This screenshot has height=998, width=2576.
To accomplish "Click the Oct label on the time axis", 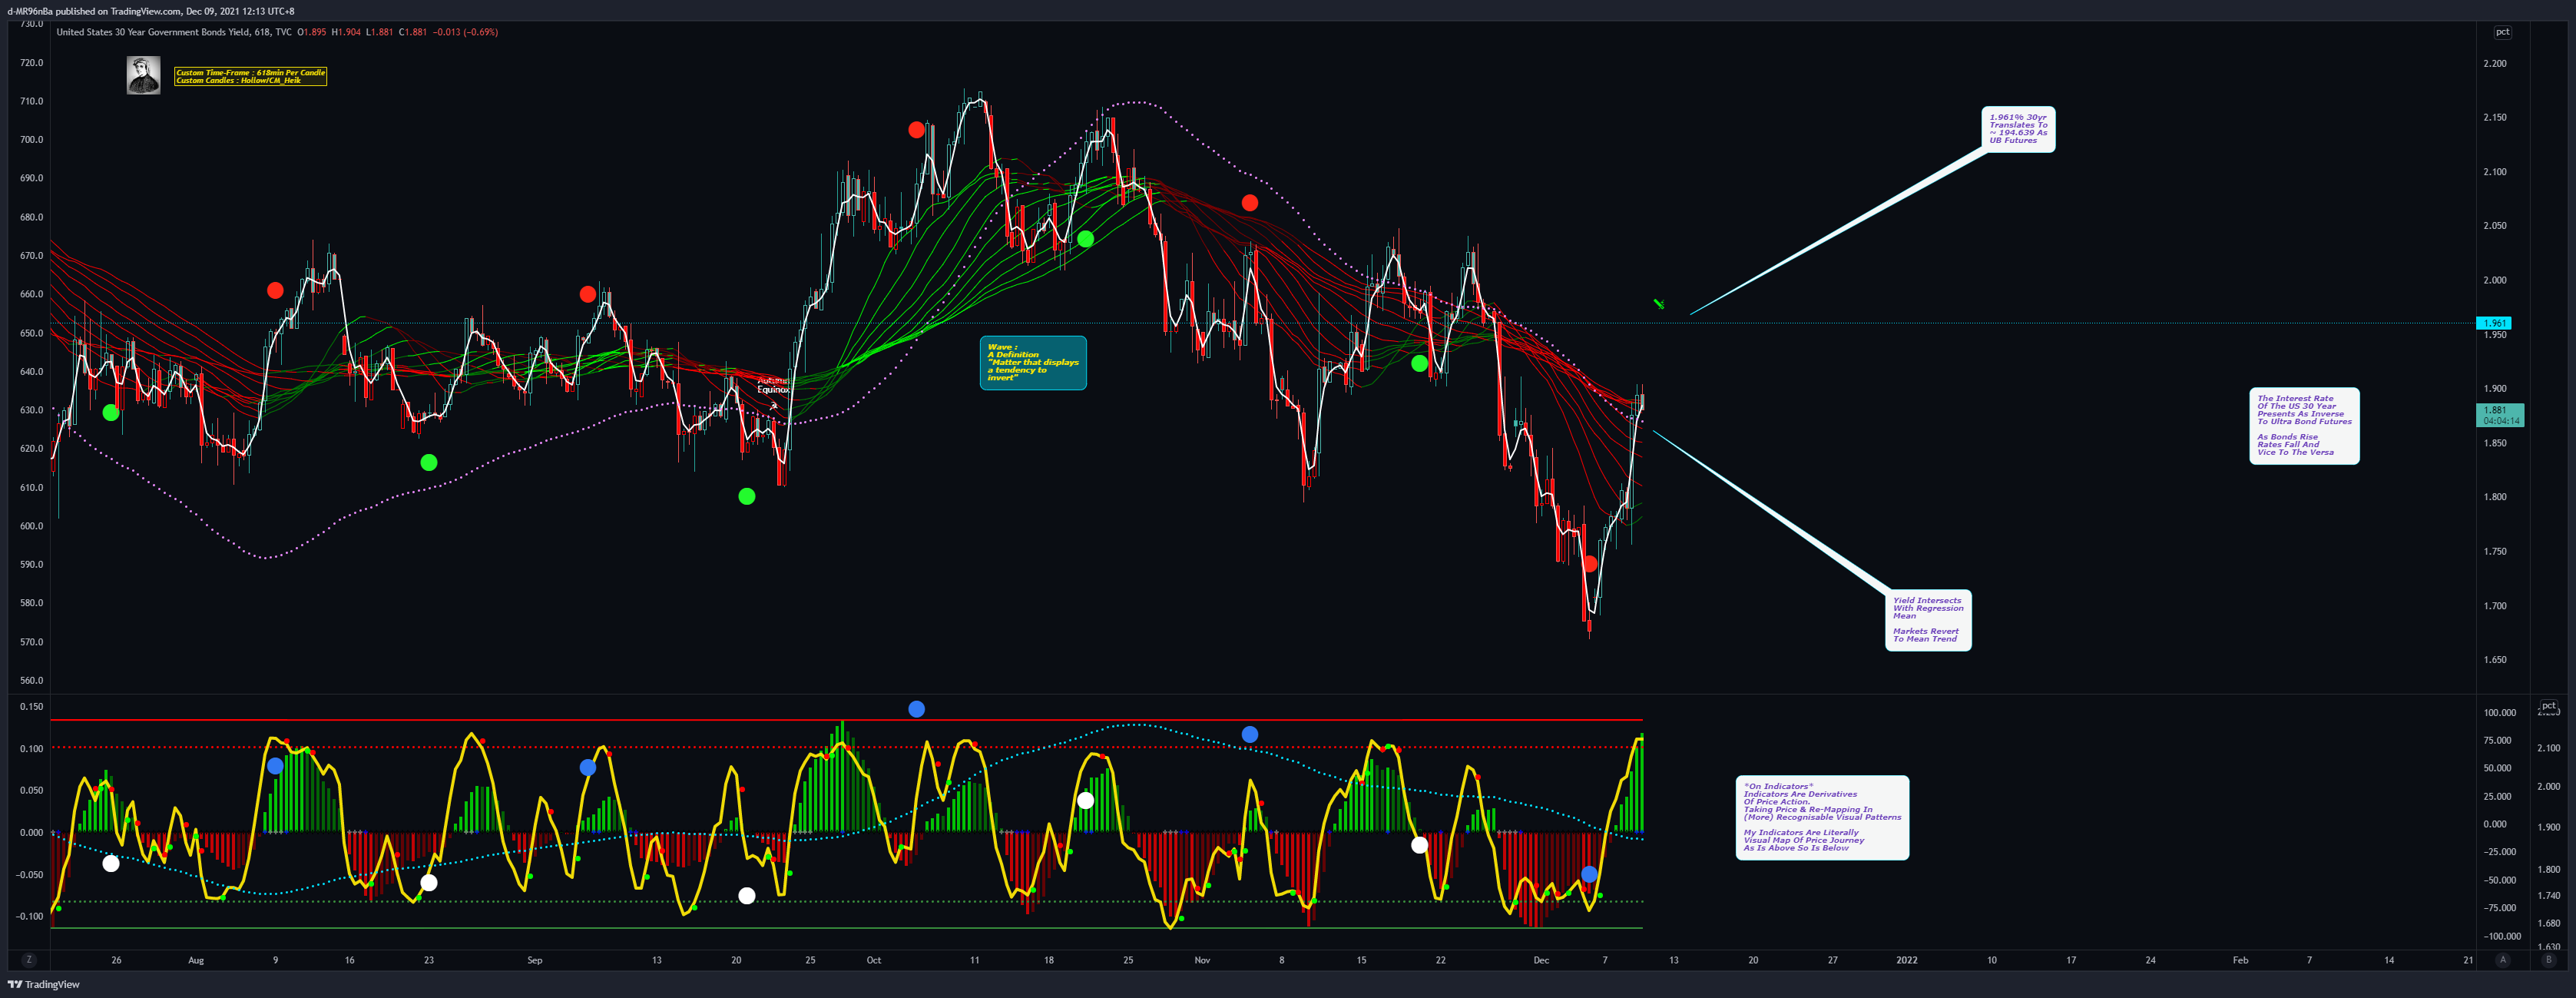I will point(874,960).
